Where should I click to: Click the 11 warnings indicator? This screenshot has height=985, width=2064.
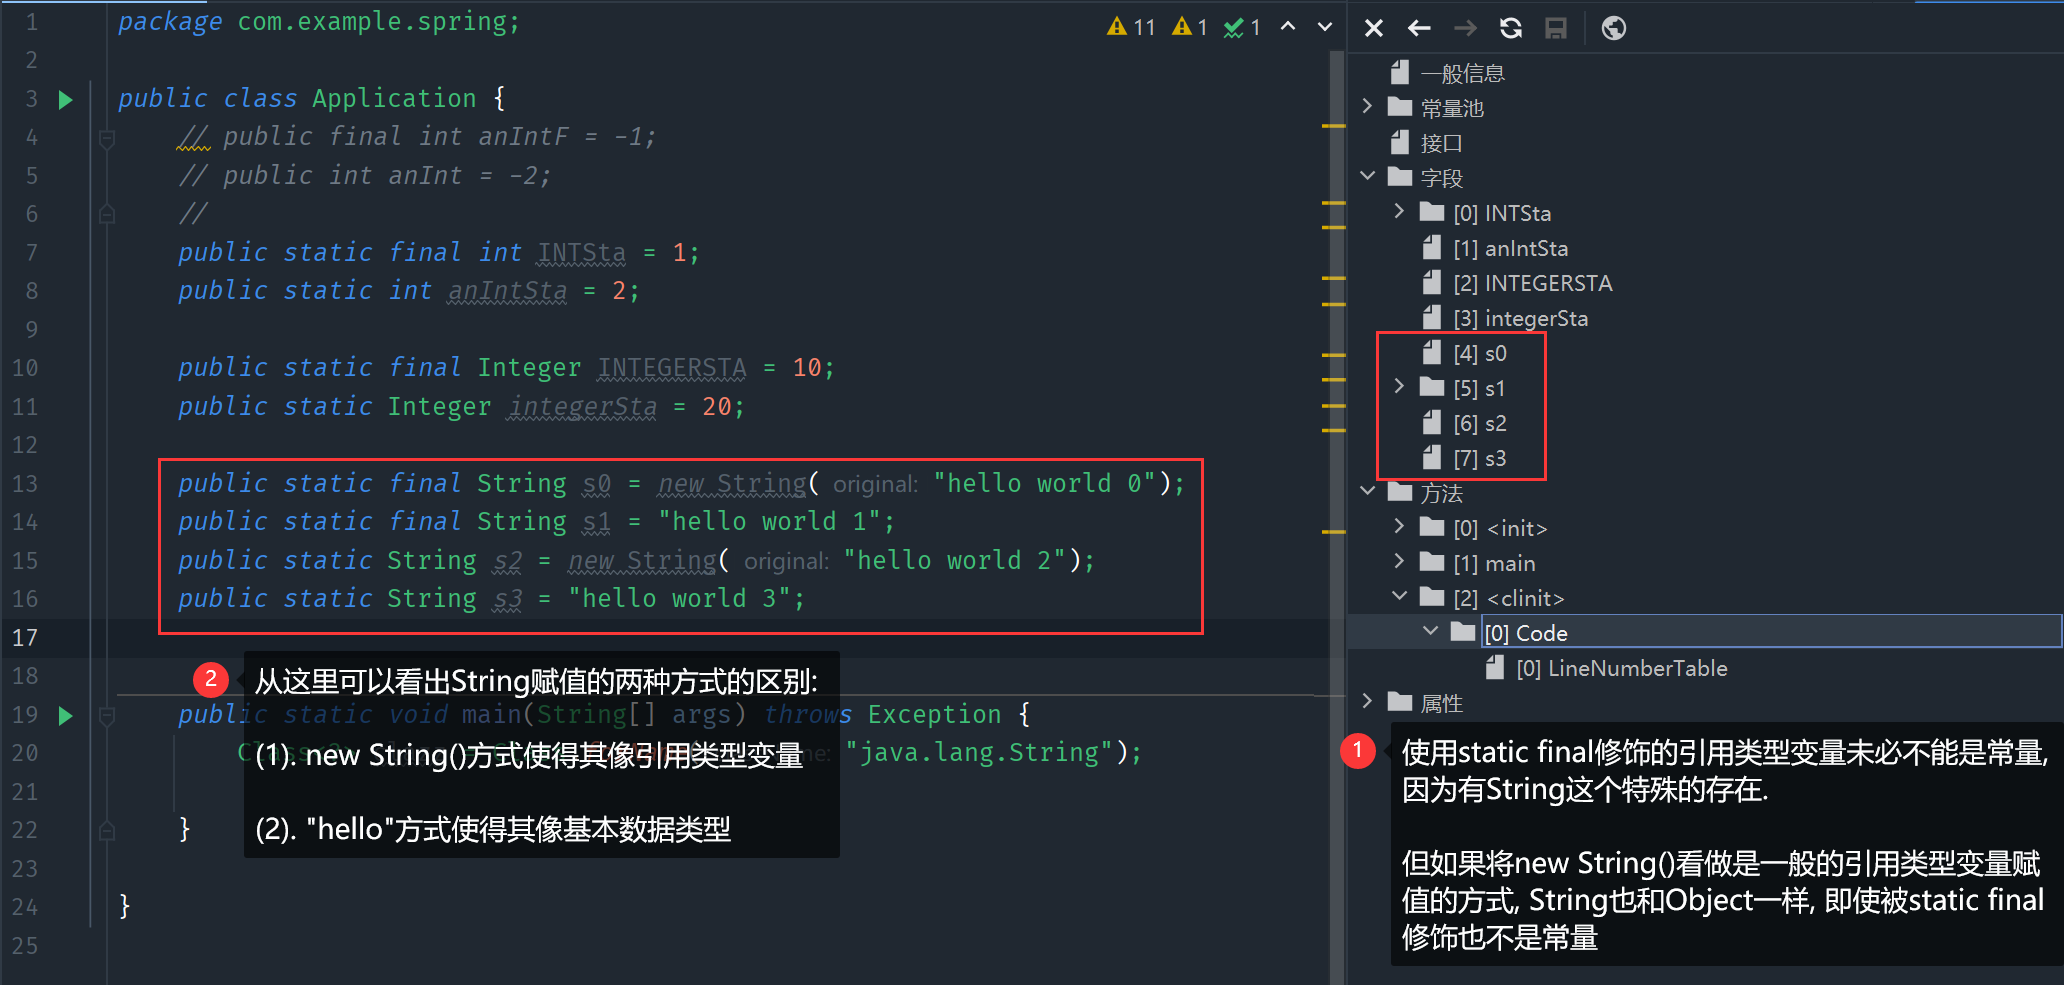click(x=1131, y=27)
